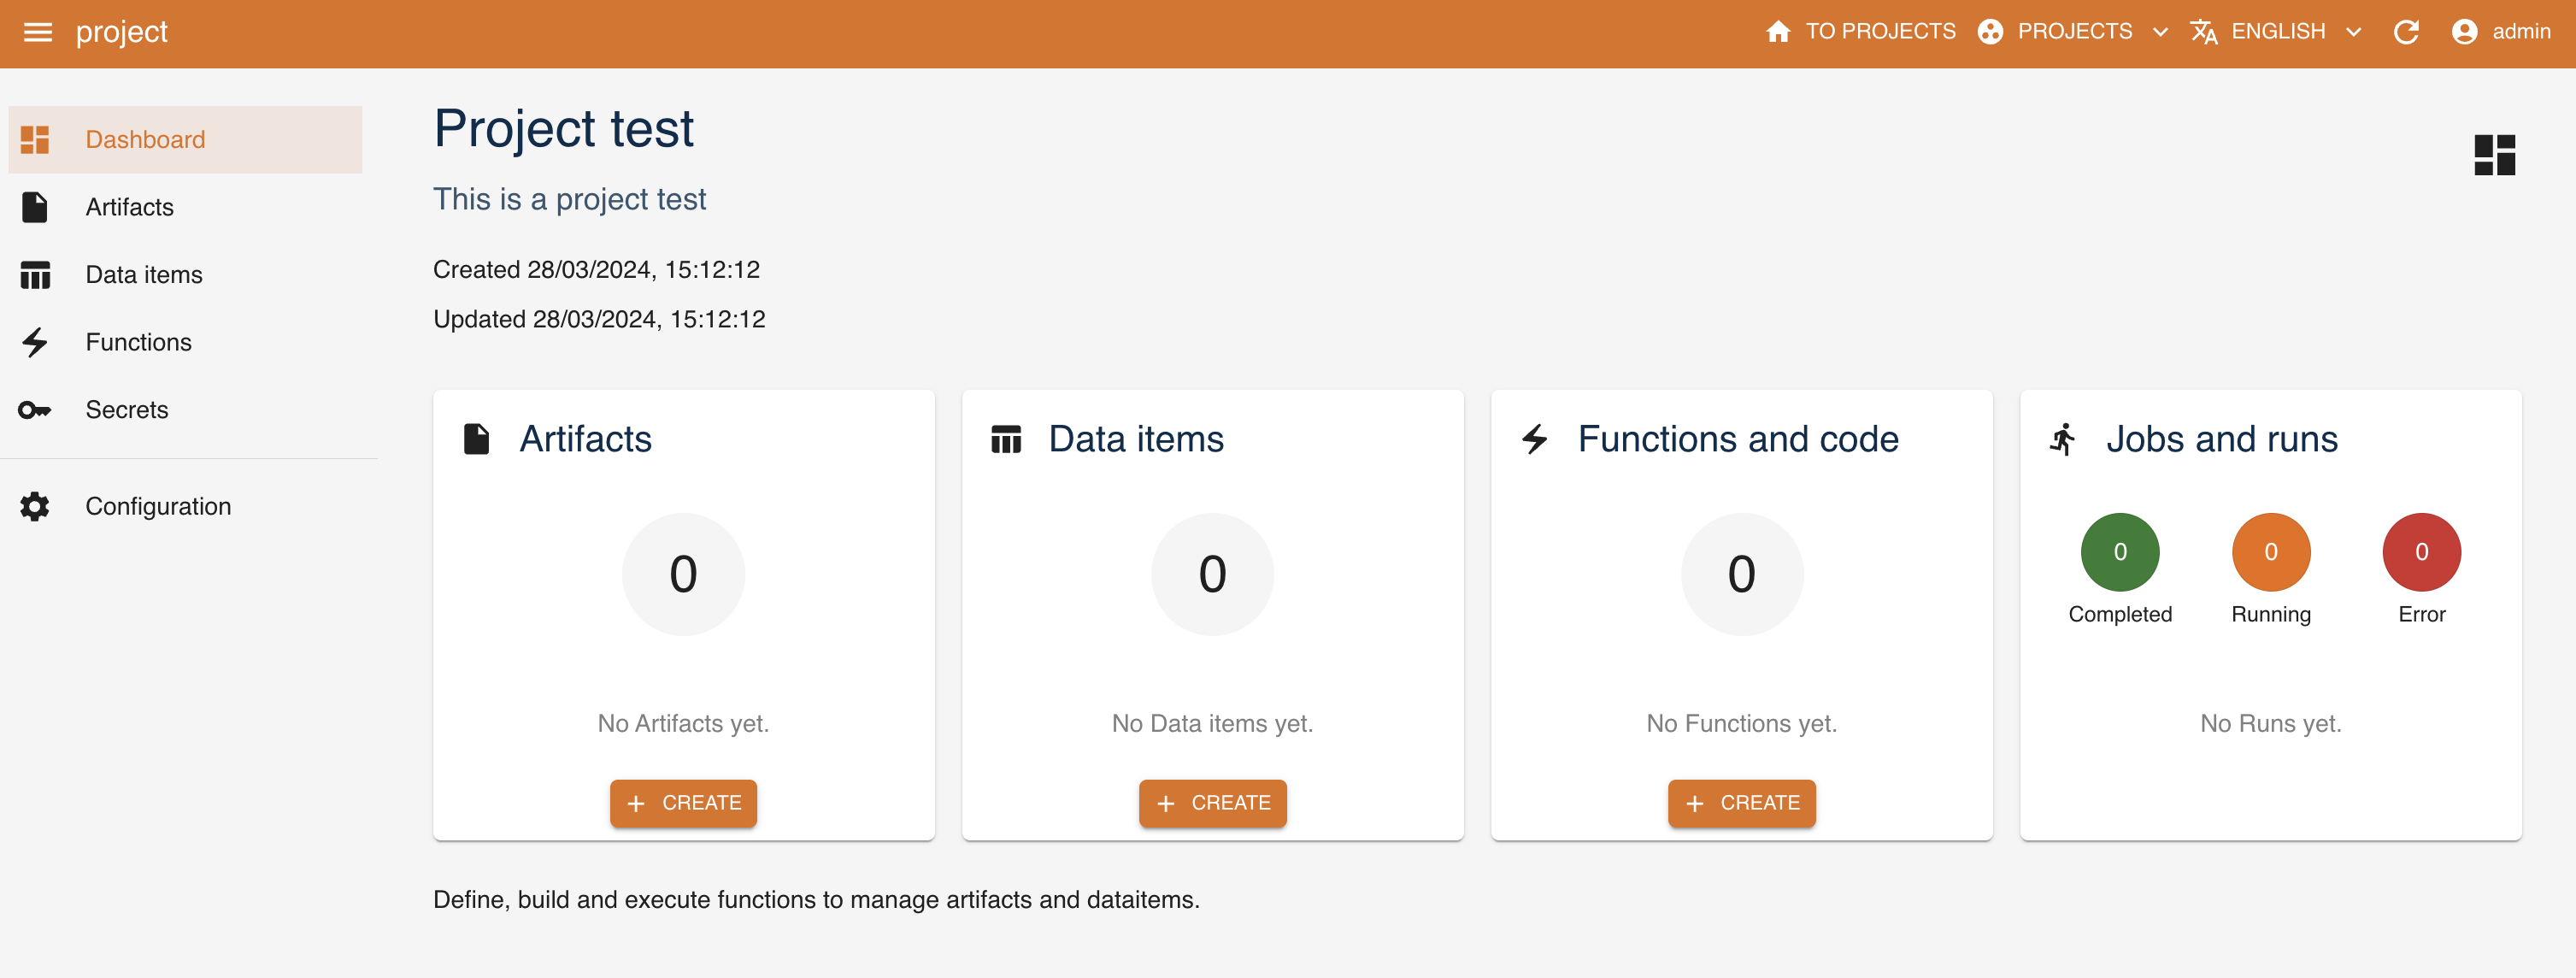2576x978 pixels.
Task: Click the Completed green status indicator
Action: pyautogui.click(x=2120, y=552)
